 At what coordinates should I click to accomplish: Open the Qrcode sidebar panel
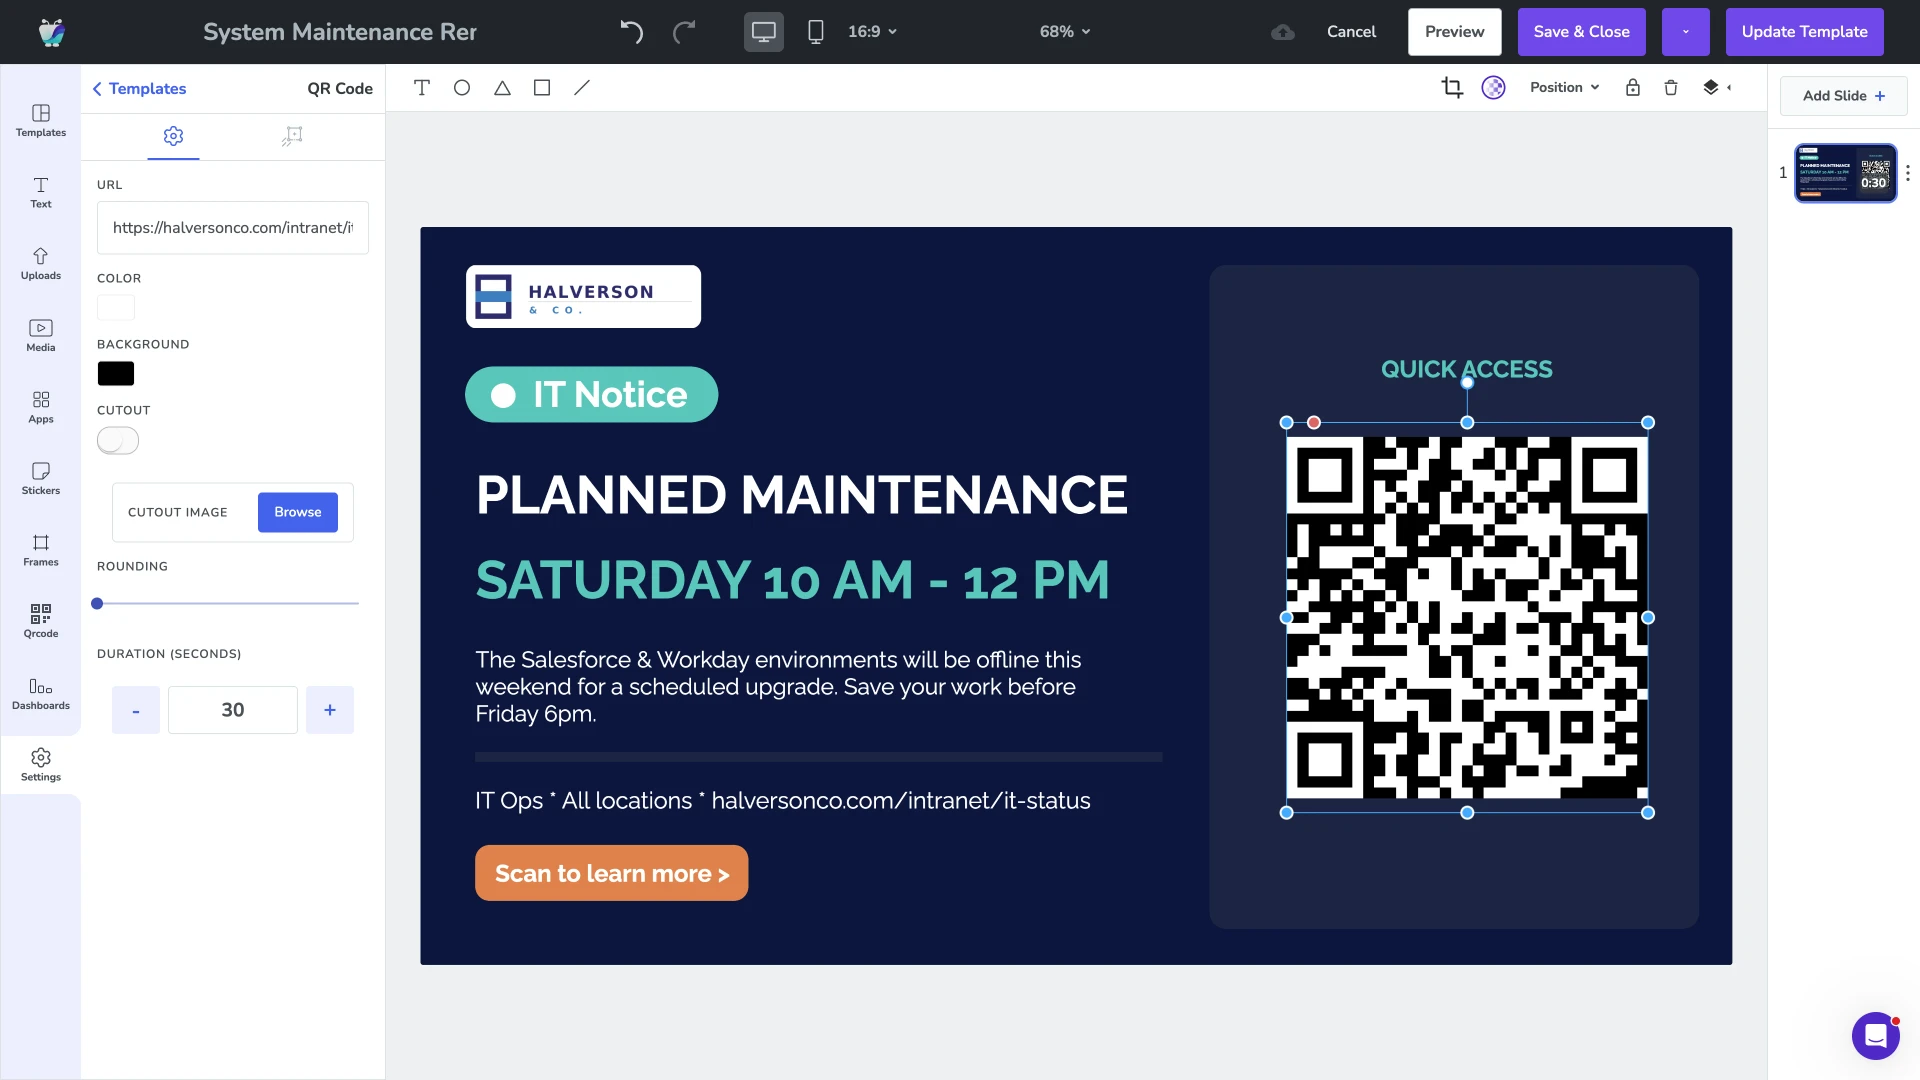coord(41,622)
